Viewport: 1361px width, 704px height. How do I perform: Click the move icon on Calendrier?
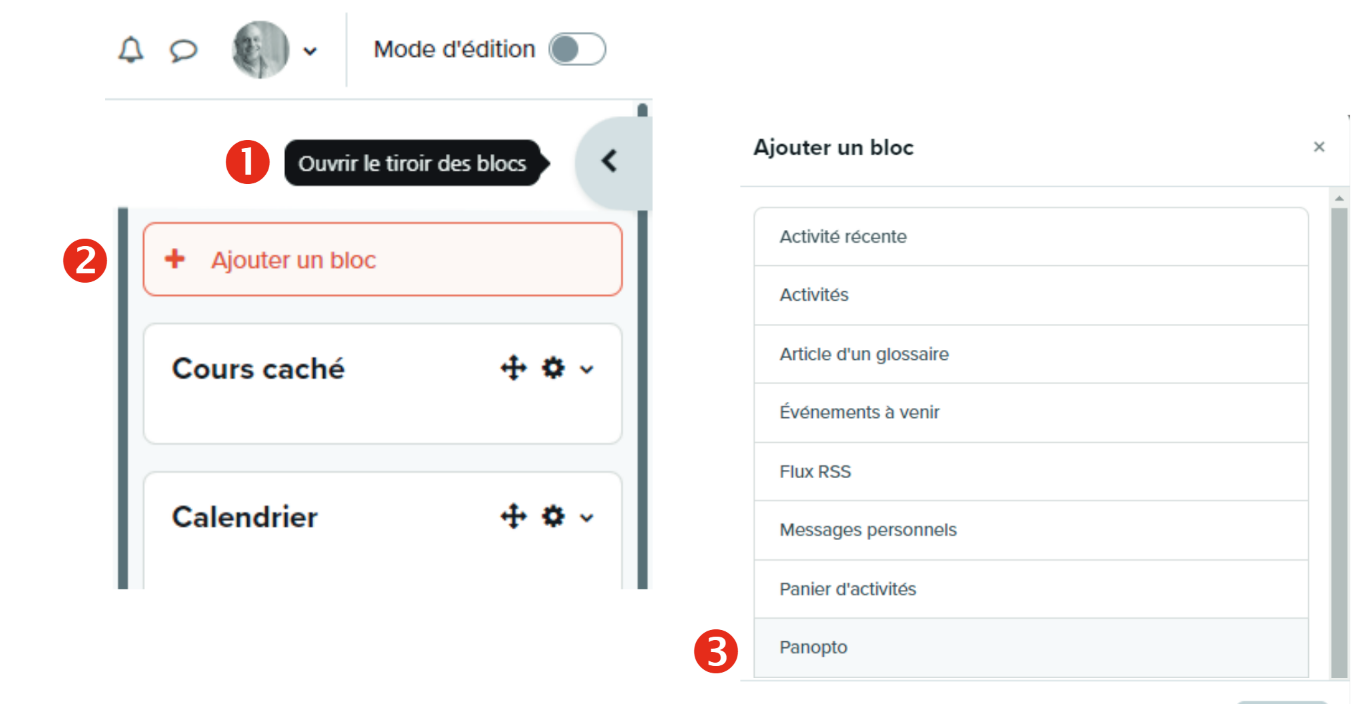click(x=513, y=517)
